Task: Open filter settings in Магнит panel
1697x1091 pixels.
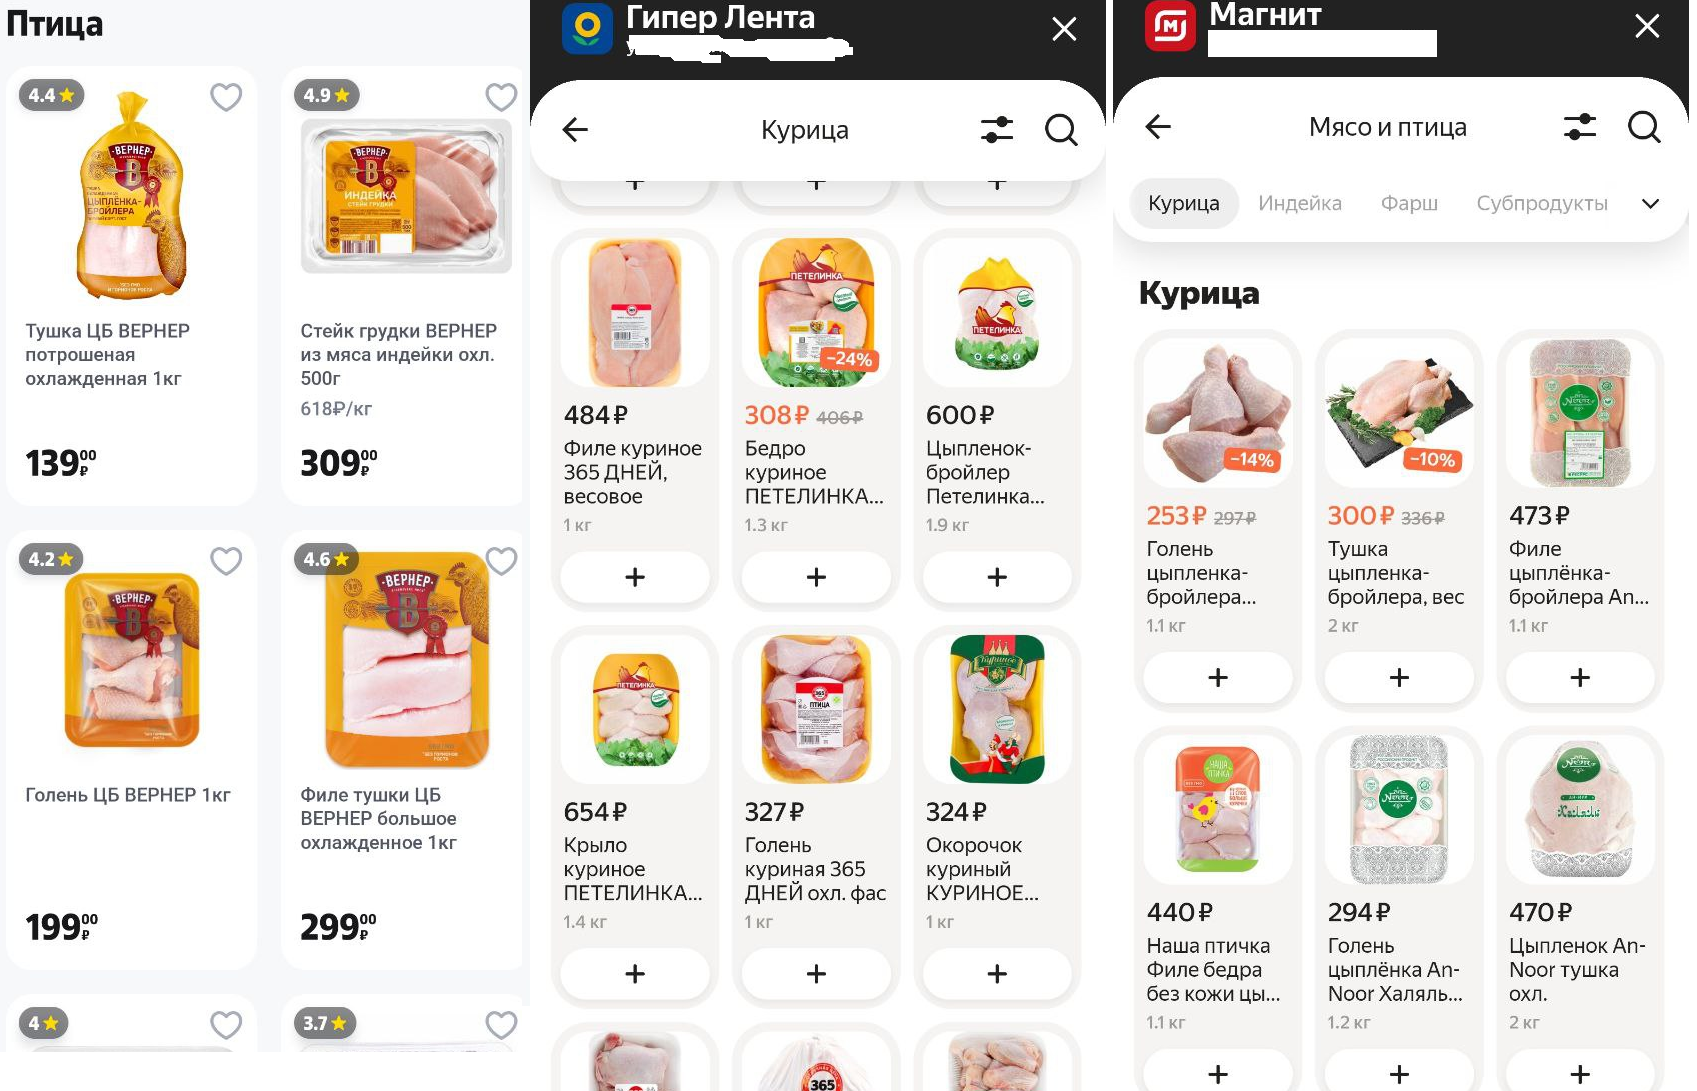Action: [1579, 127]
